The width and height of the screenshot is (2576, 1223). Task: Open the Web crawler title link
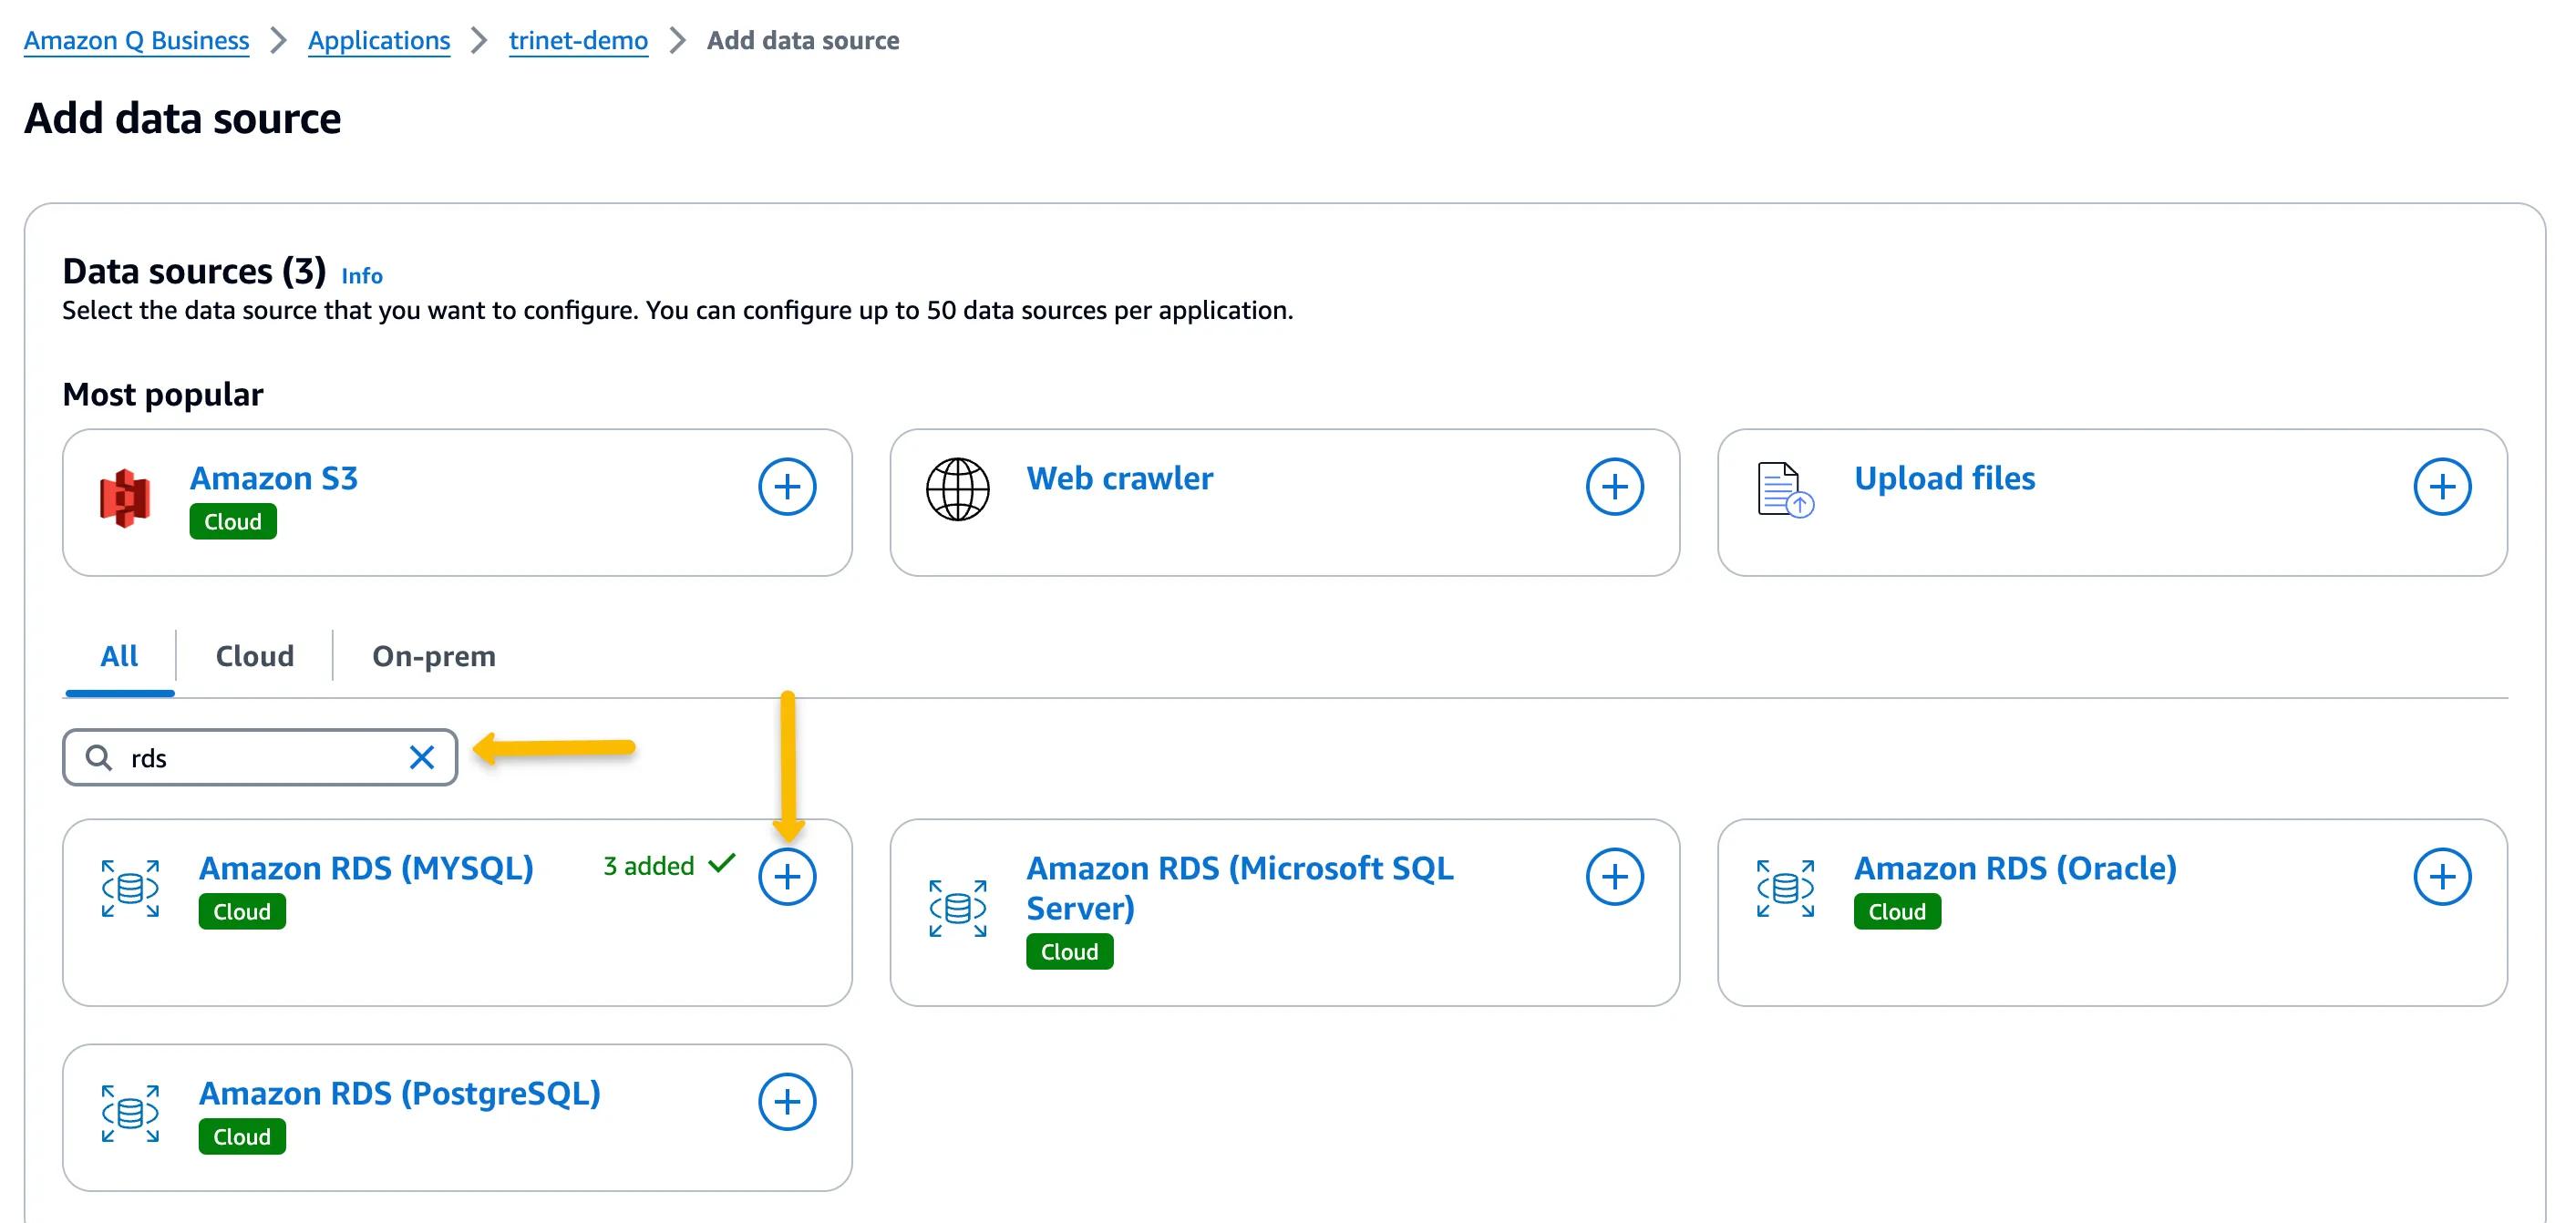pos(1120,478)
